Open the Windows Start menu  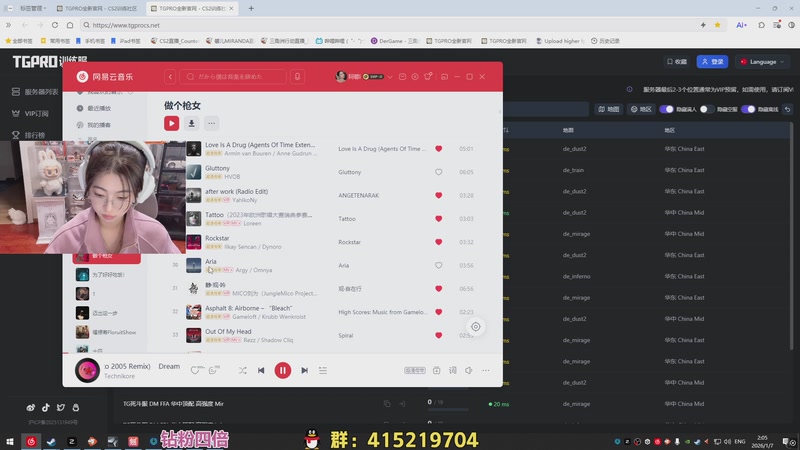pyautogui.click(x=9, y=441)
